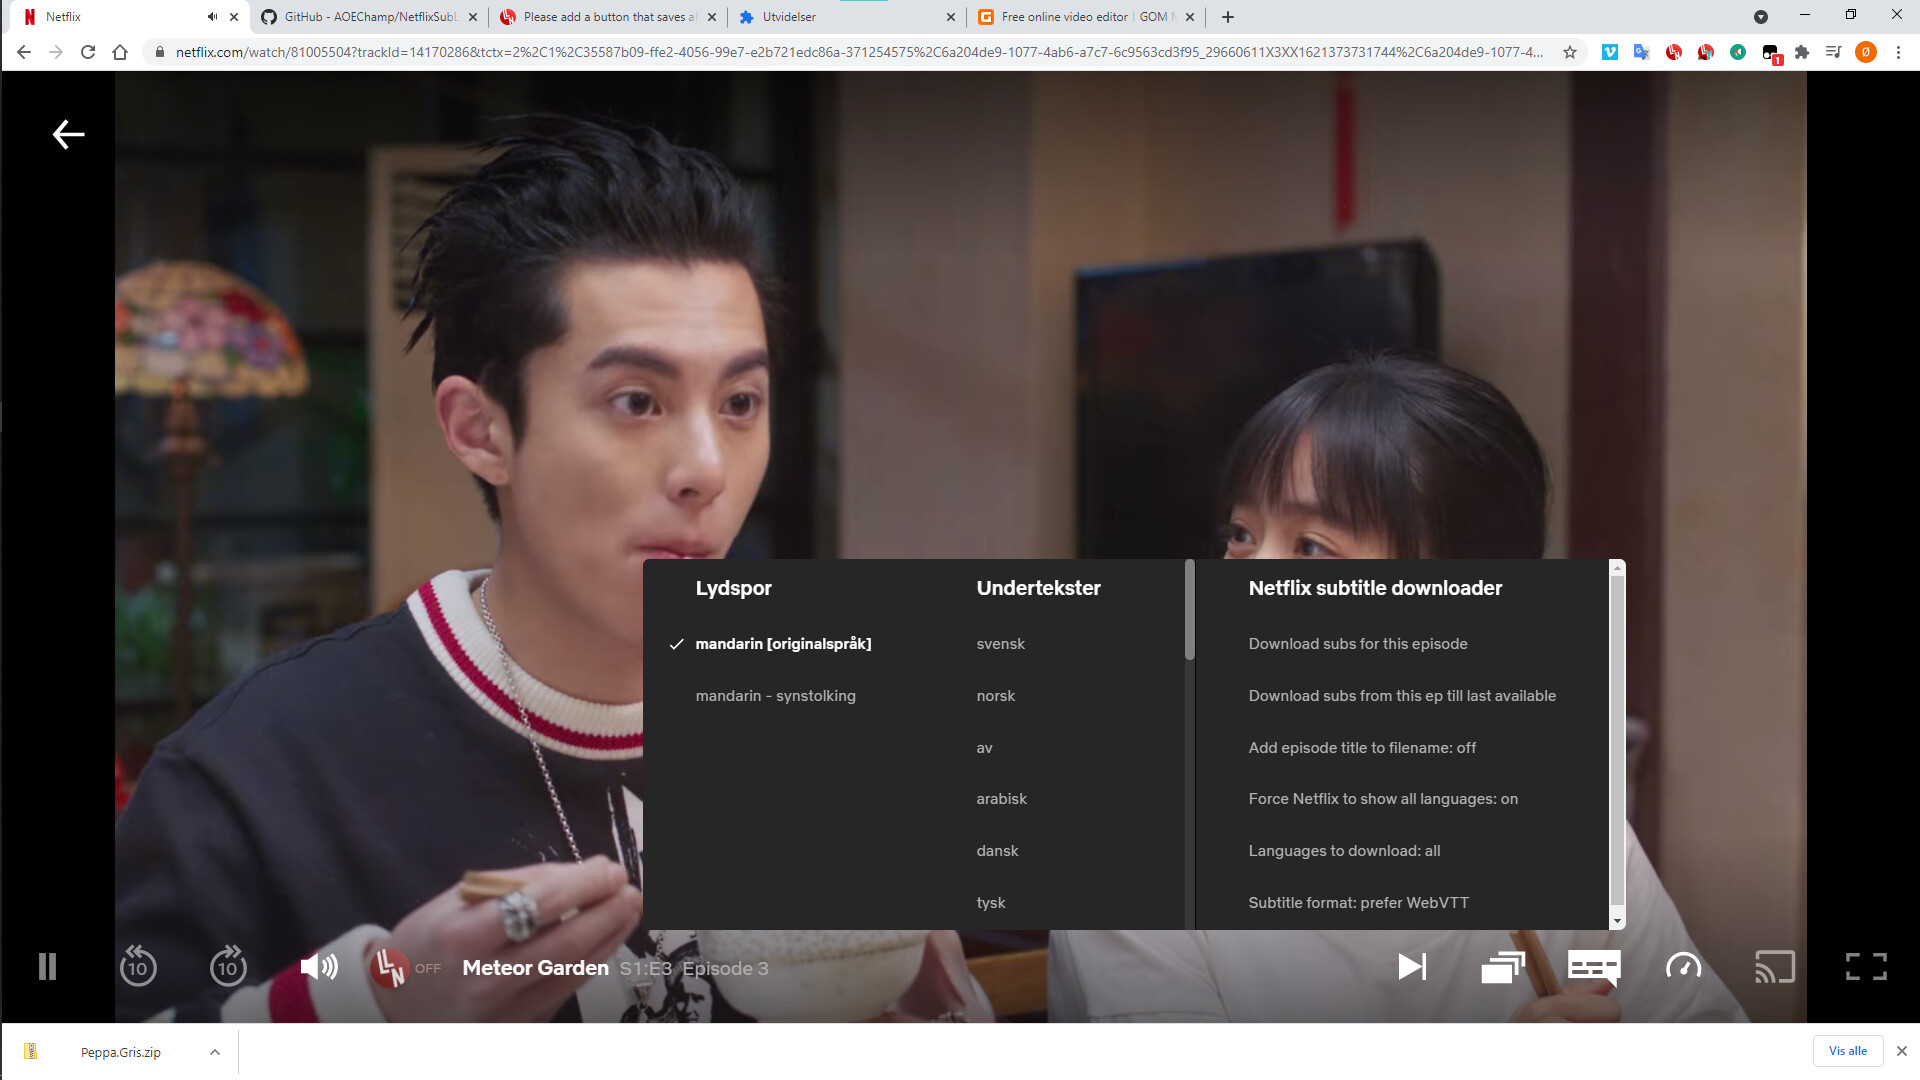Select norsk subtitles

click(x=995, y=696)
